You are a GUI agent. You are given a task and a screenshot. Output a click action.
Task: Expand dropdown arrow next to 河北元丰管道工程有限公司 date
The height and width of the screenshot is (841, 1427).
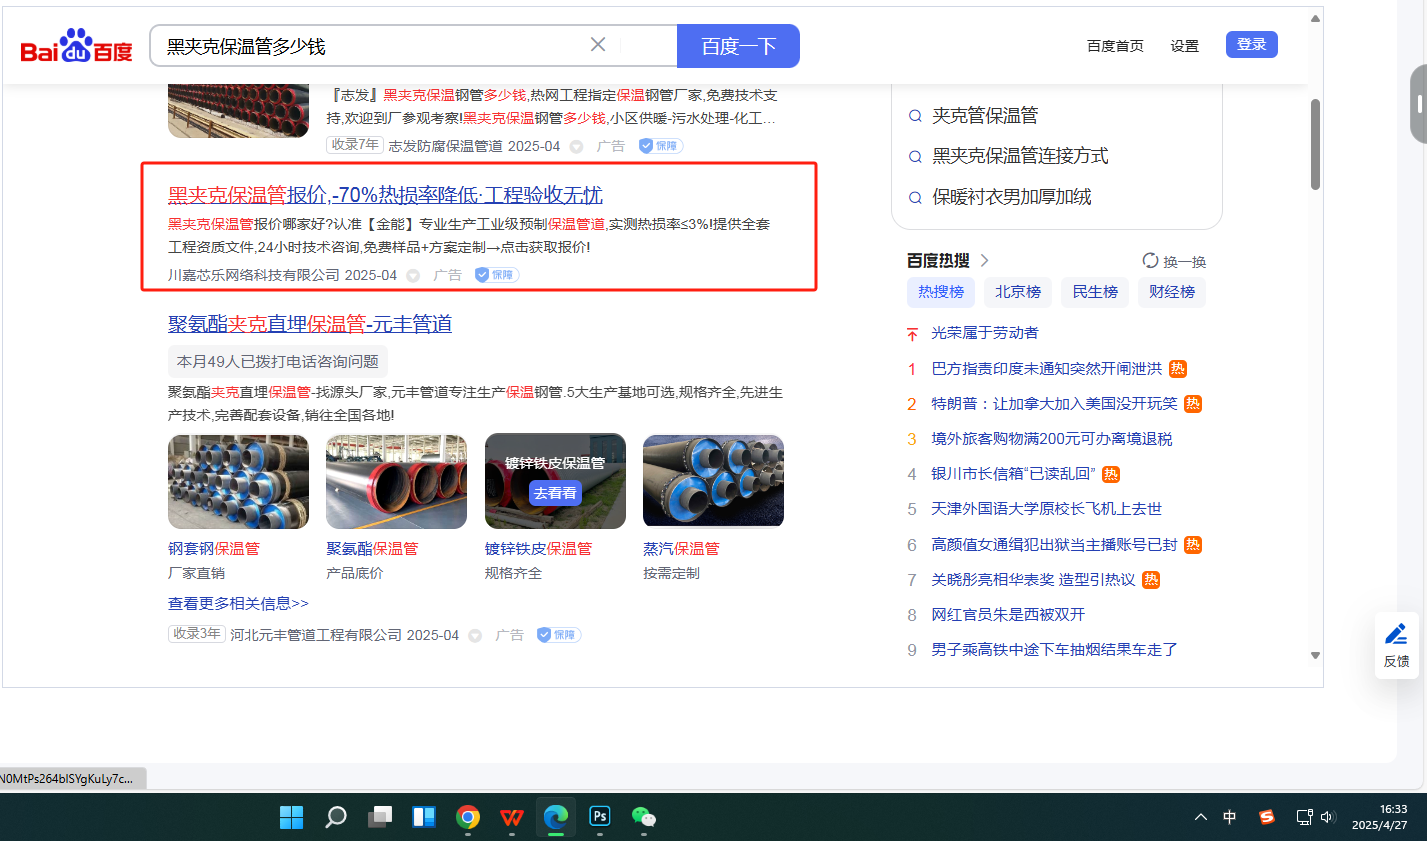coord(475,636)
